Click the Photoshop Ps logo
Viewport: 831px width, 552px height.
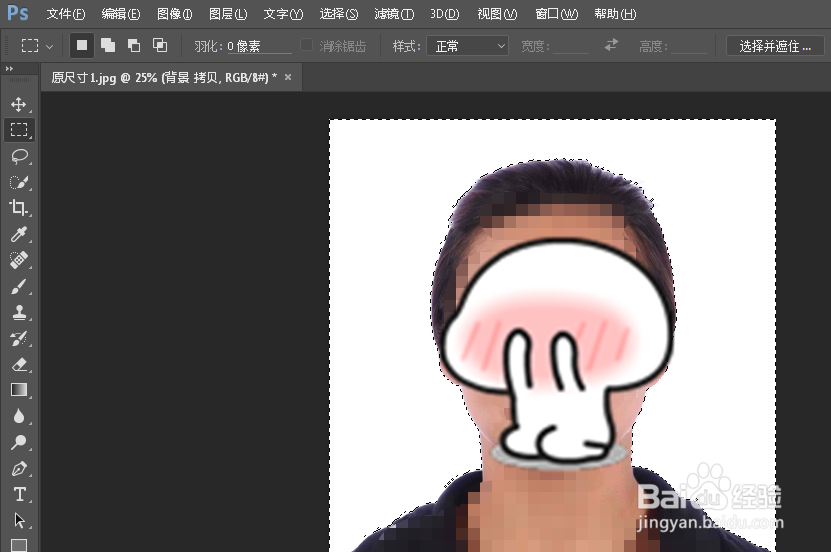(x=17, y=13)
